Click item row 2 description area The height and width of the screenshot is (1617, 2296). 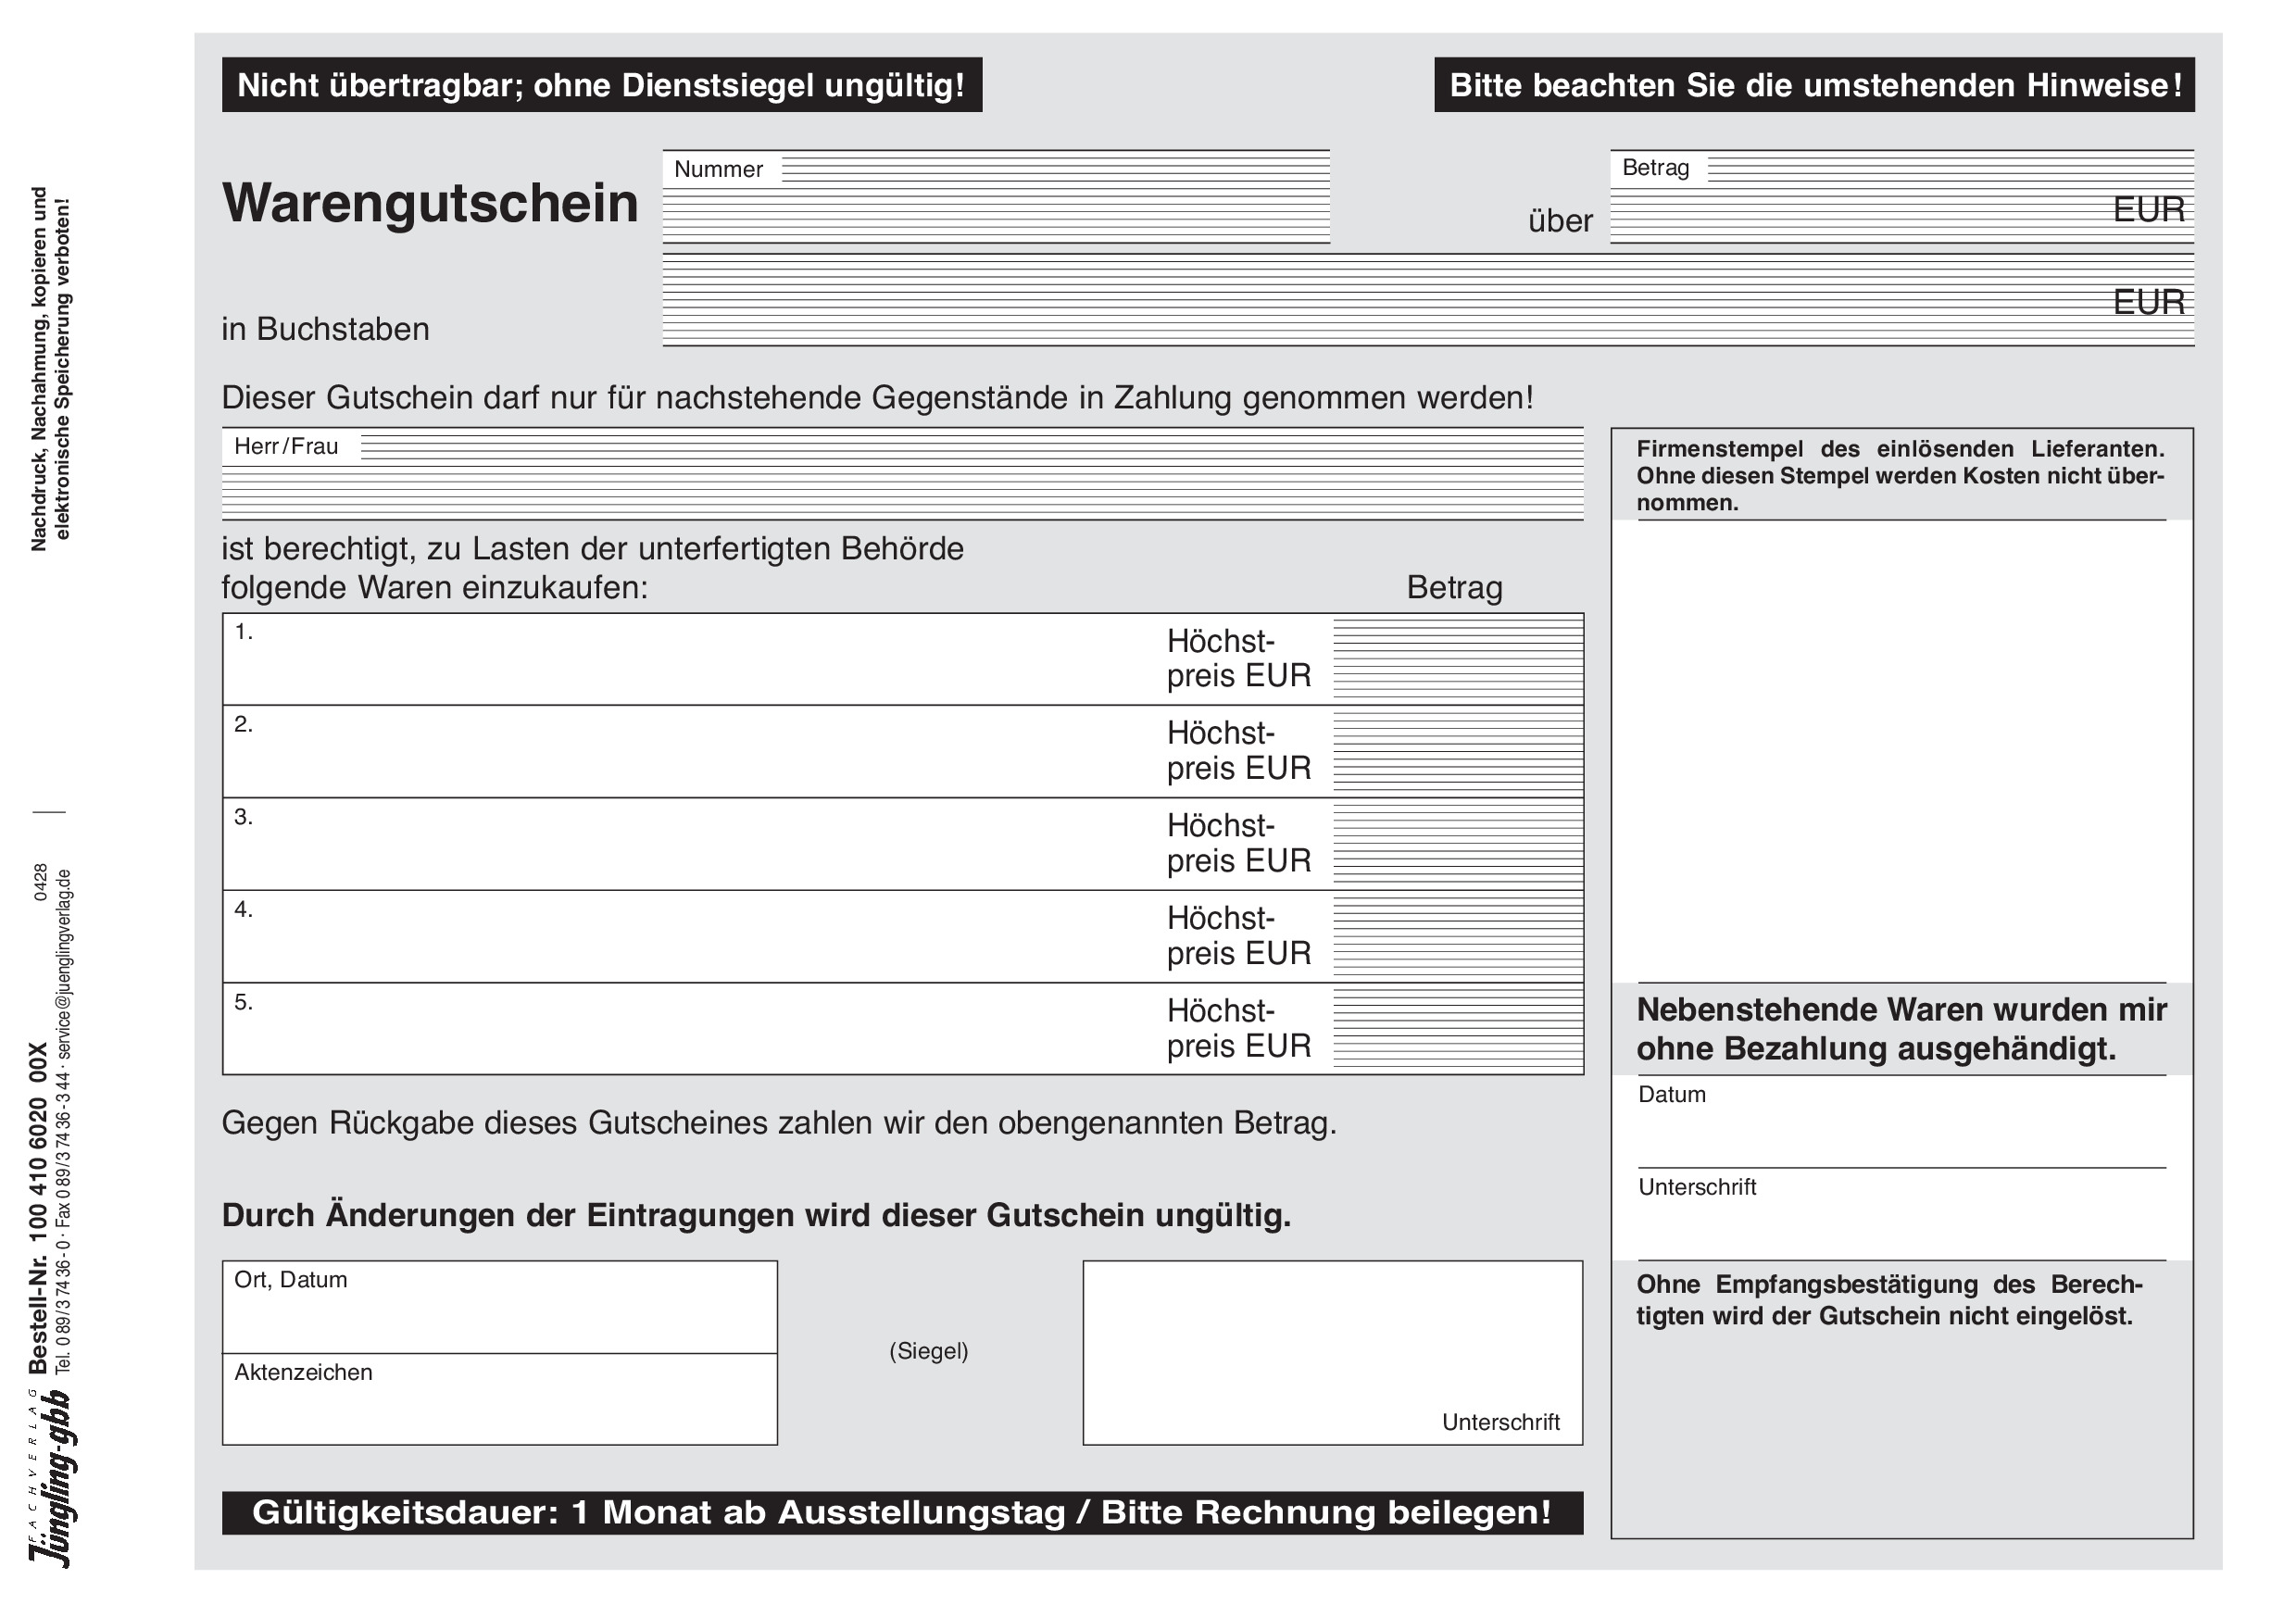tap(690, 752)
